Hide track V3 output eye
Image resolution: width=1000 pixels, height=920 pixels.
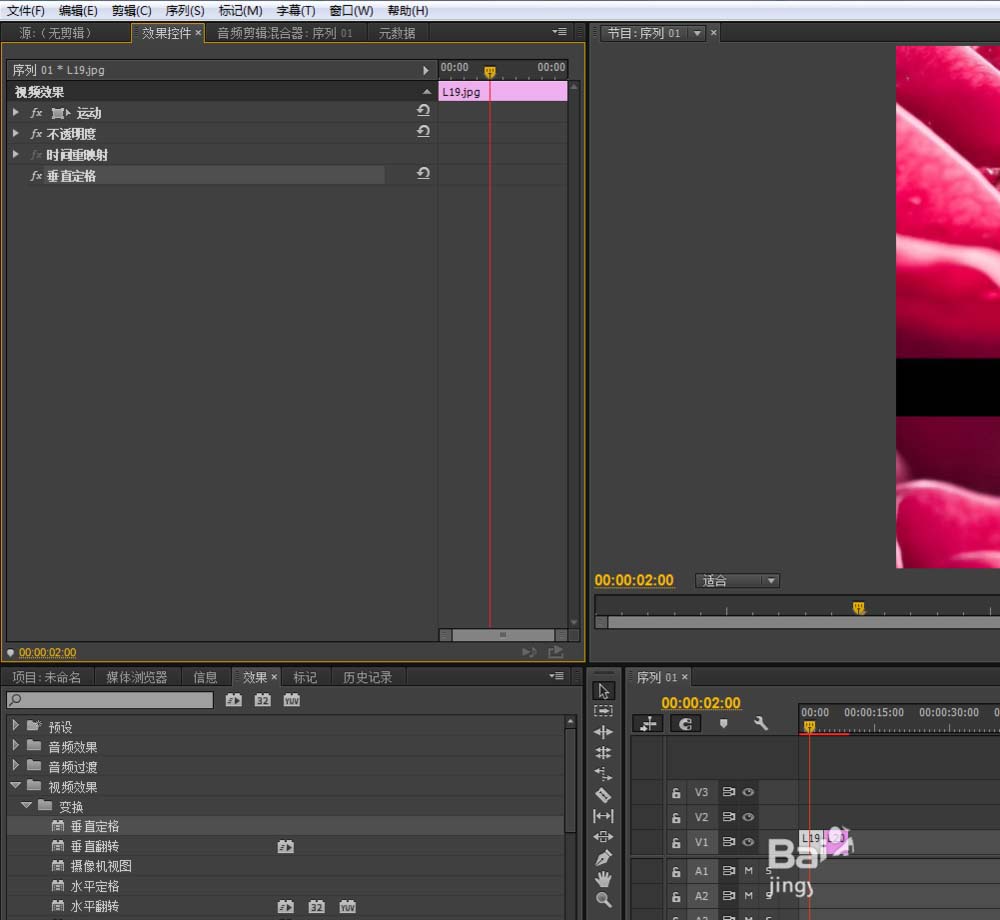click(748, 792)
